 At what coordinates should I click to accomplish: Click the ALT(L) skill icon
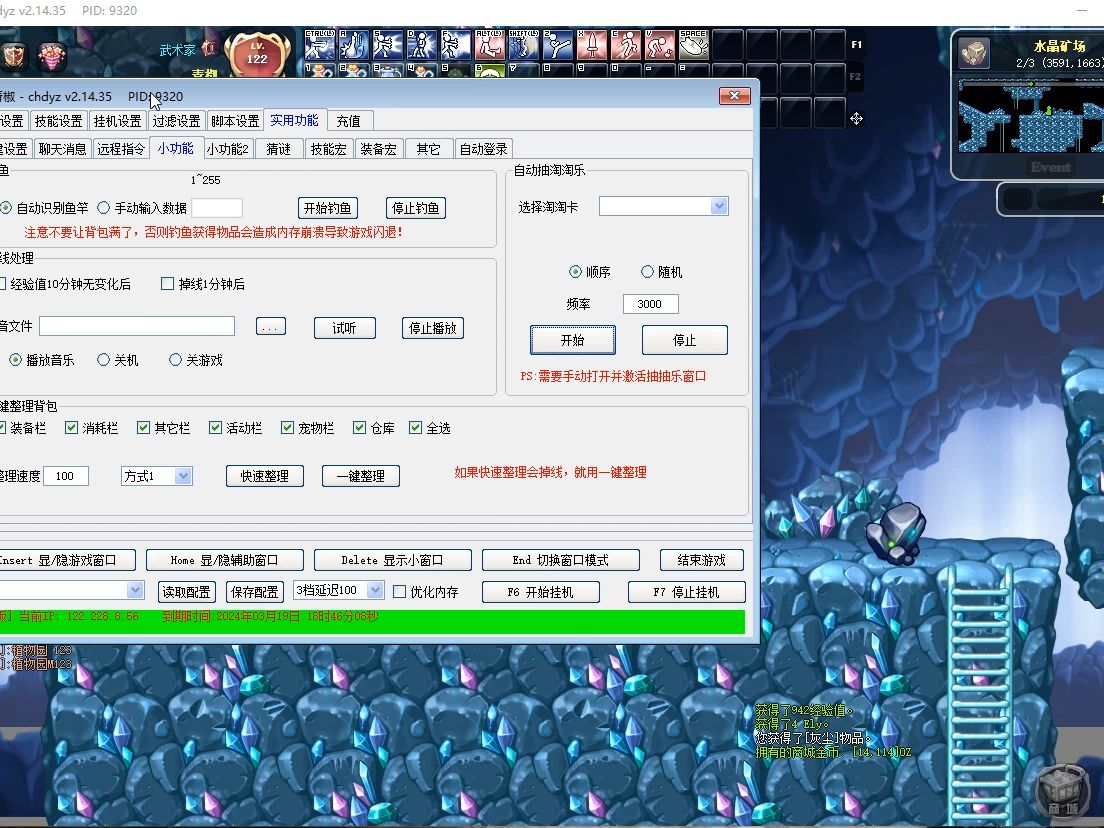pyautogui.click(x=489, y=44)
